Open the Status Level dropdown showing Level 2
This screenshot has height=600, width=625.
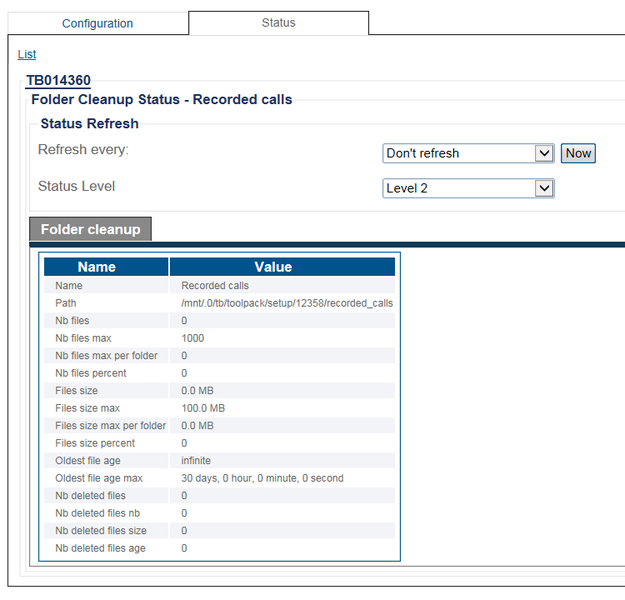point(468,188)
